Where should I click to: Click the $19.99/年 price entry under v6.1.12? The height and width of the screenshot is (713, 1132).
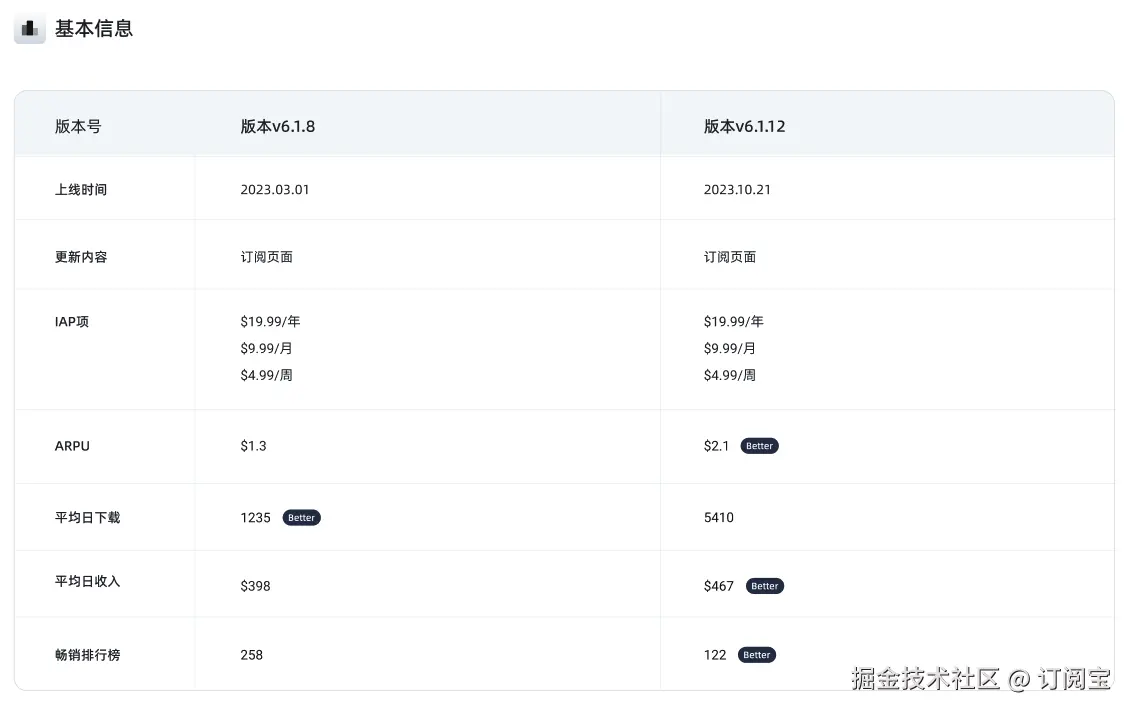[734, 321]
